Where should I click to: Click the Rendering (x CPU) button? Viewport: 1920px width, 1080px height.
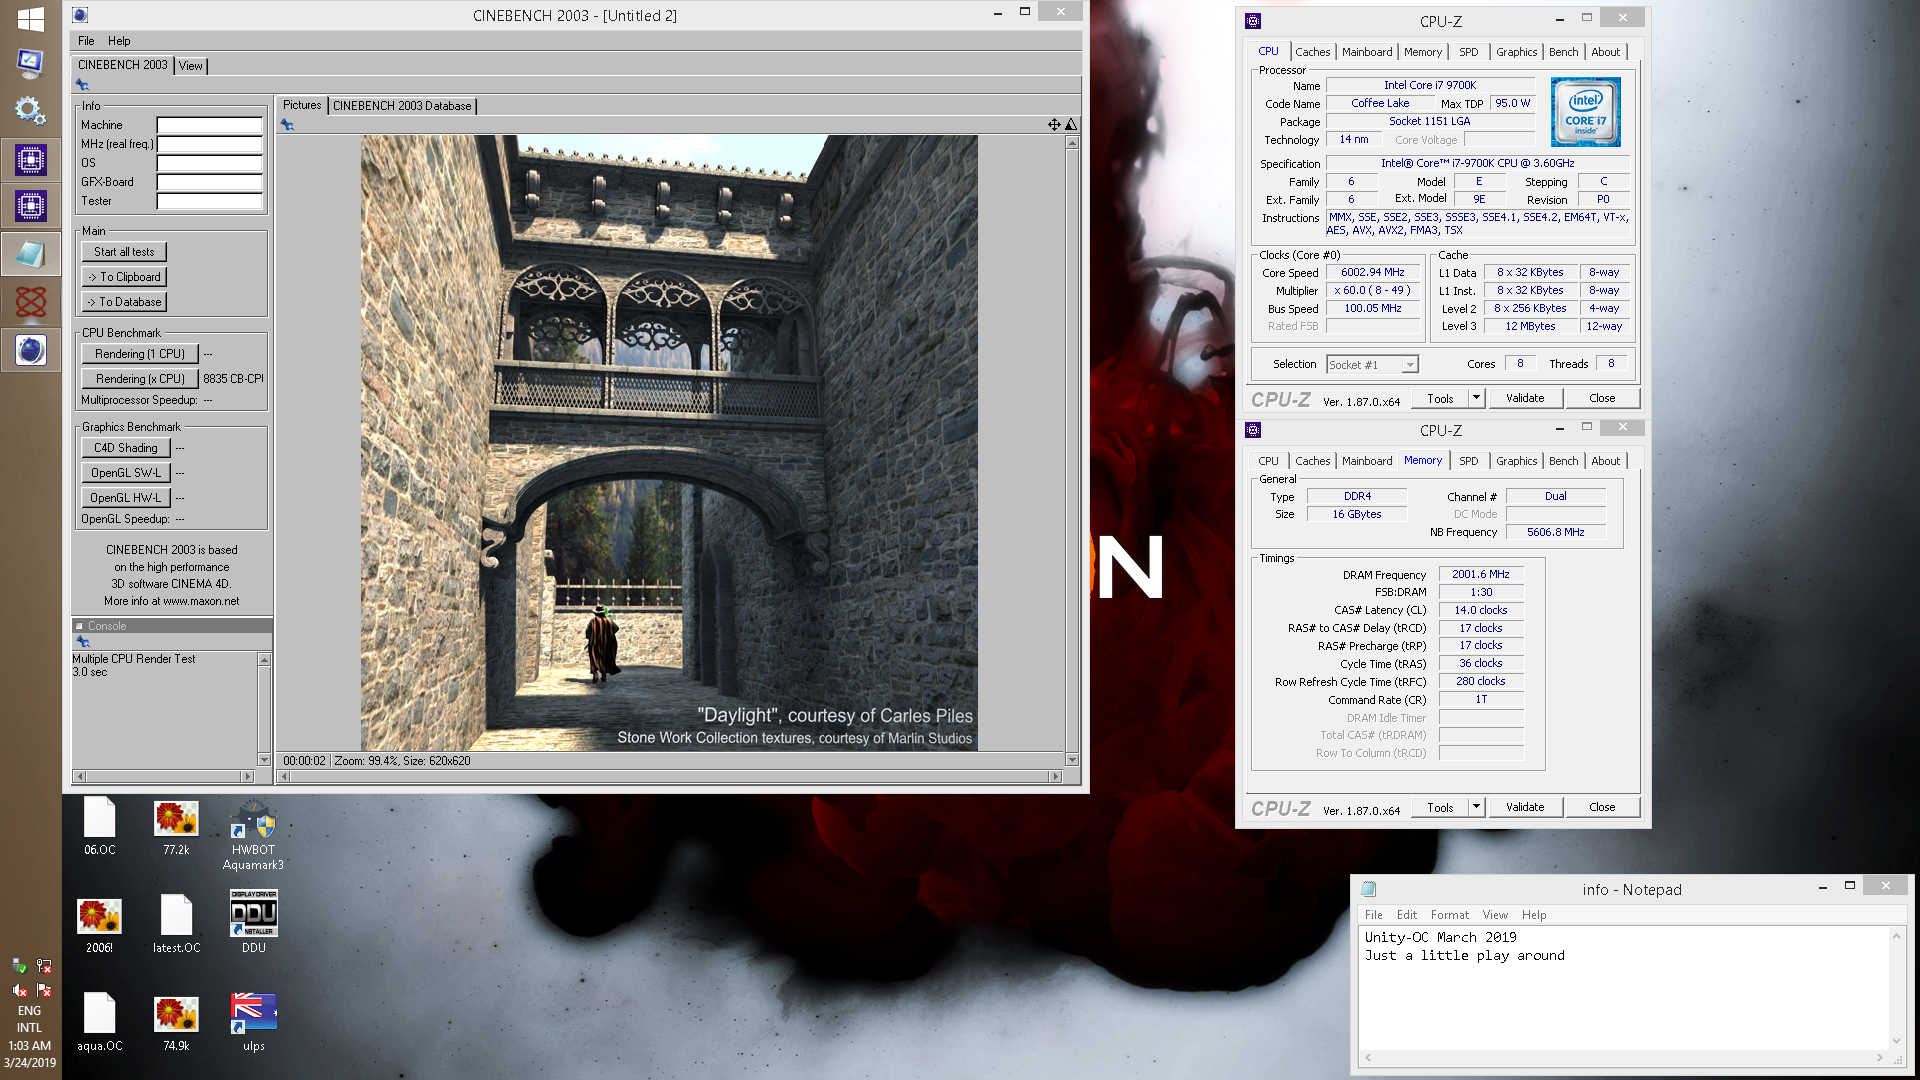coord(139,379)
